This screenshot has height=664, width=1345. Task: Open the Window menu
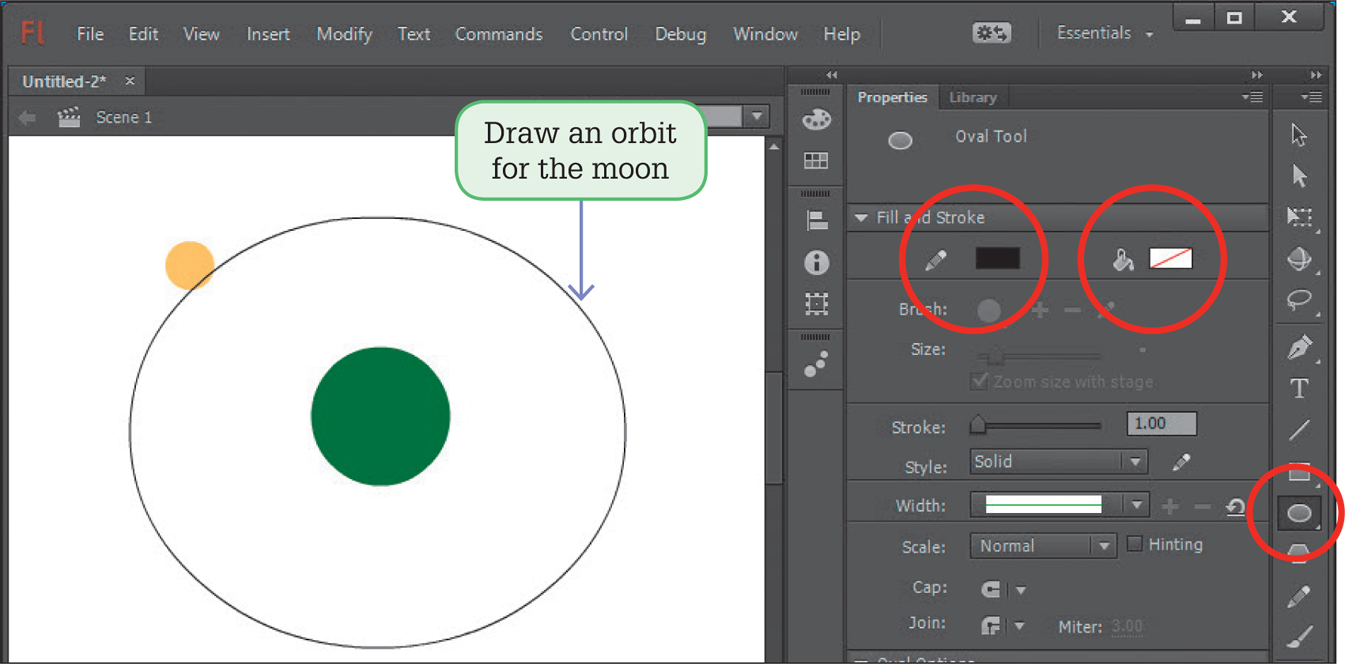pyautogui.click(x=765, y=34)
